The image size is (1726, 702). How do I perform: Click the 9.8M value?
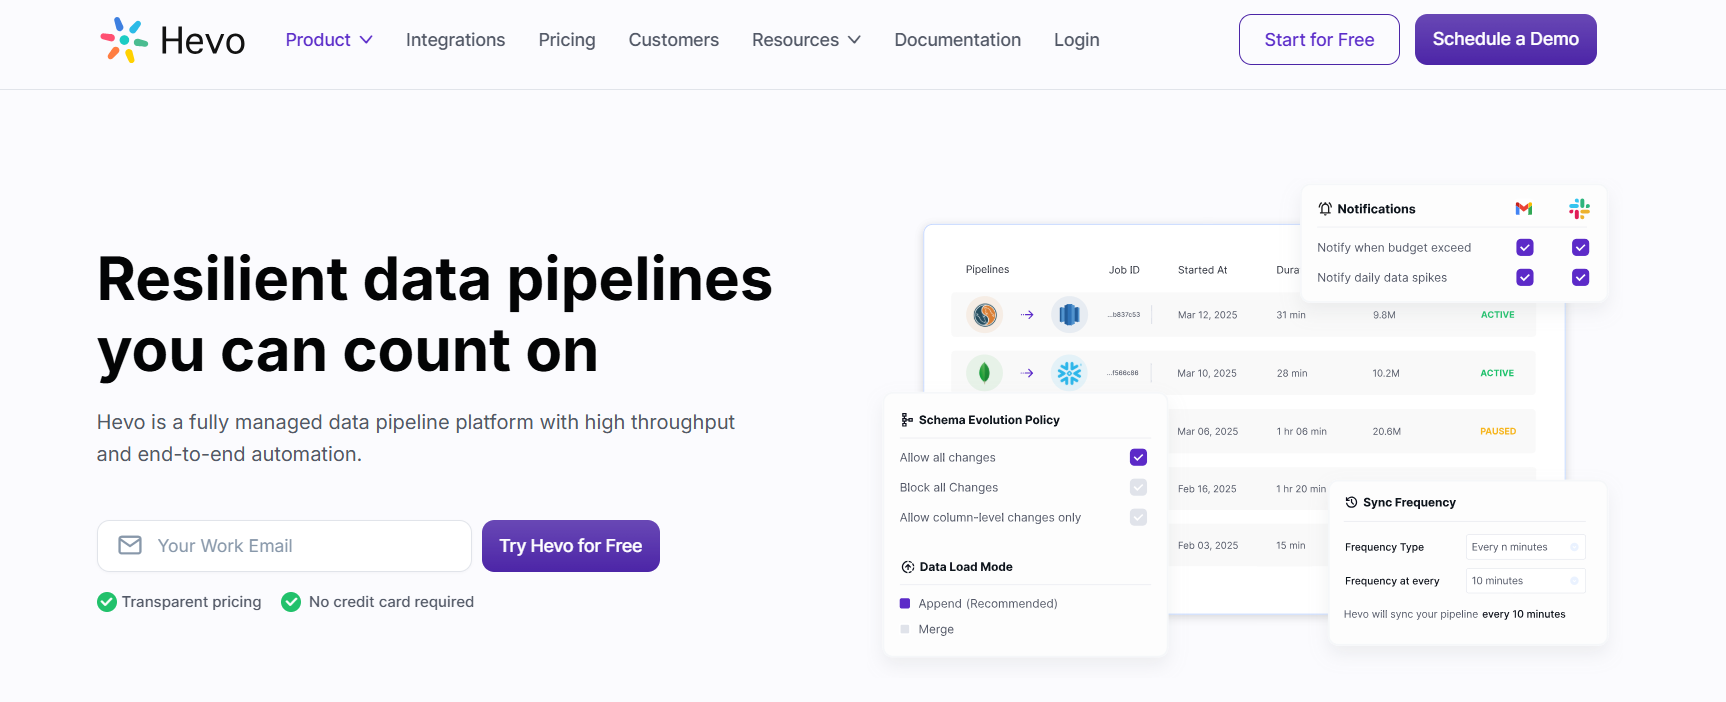point(1384,315)
